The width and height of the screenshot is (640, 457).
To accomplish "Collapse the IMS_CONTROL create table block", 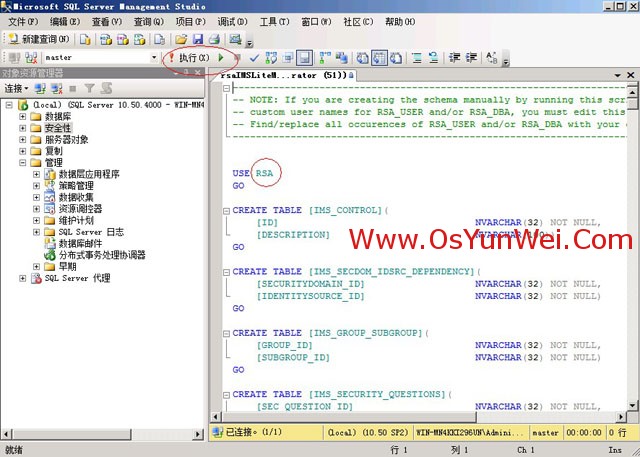I will point(226,211).
